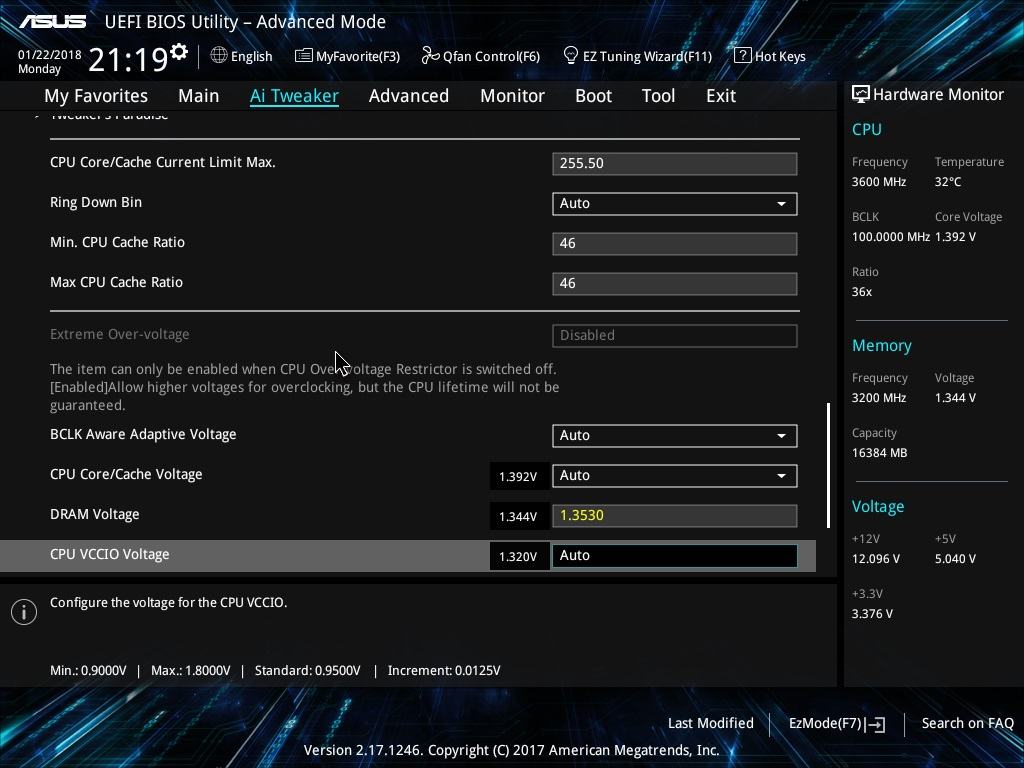Click the 32°C temperature value

[948, 182]
